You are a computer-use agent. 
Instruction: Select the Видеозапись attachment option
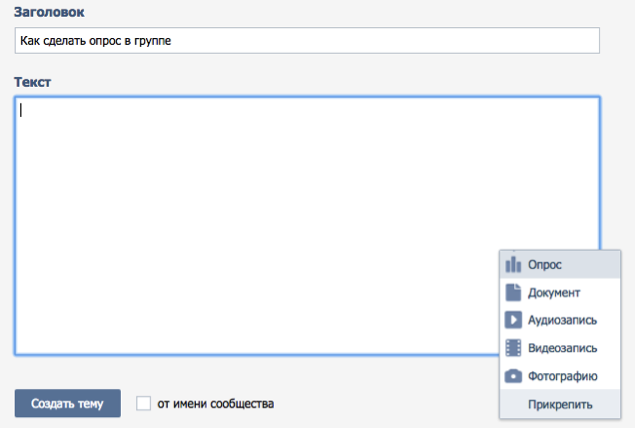coord(560,348)
